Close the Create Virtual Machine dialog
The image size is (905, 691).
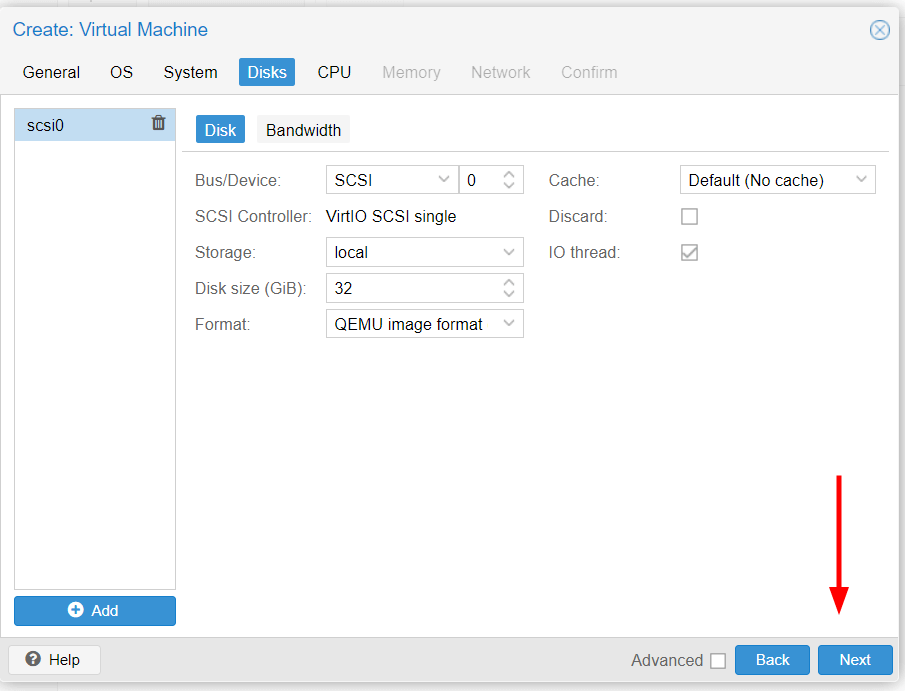(x=880, y=30)
